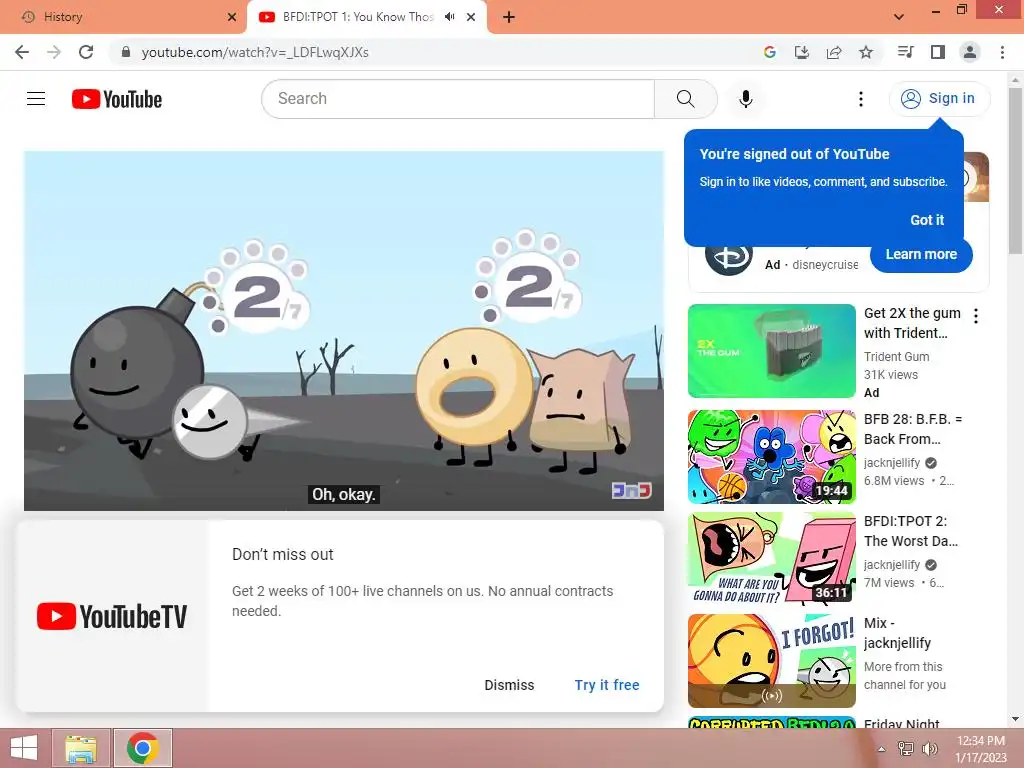This screenshot has width=1024, height=768.
Task: Start voice search with microphone icon
Action: (745, 99)
